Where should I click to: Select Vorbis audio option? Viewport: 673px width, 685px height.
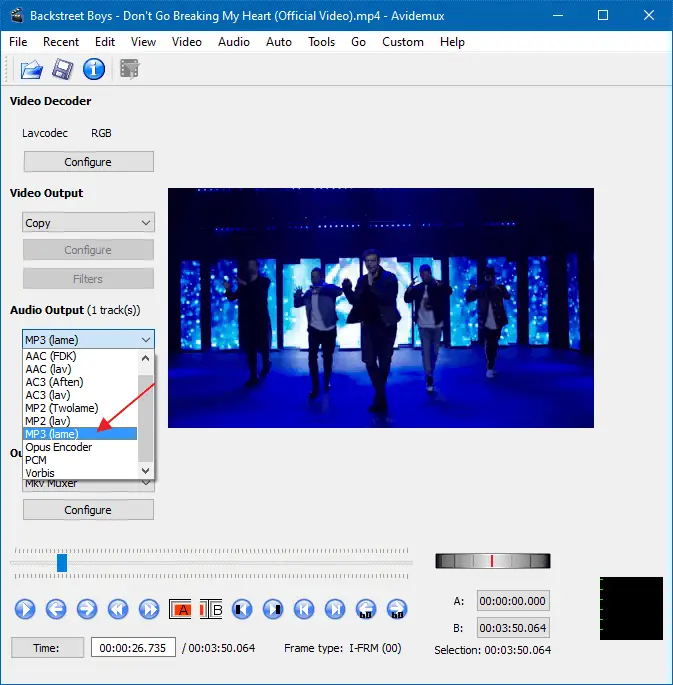(x=80, y=473)
